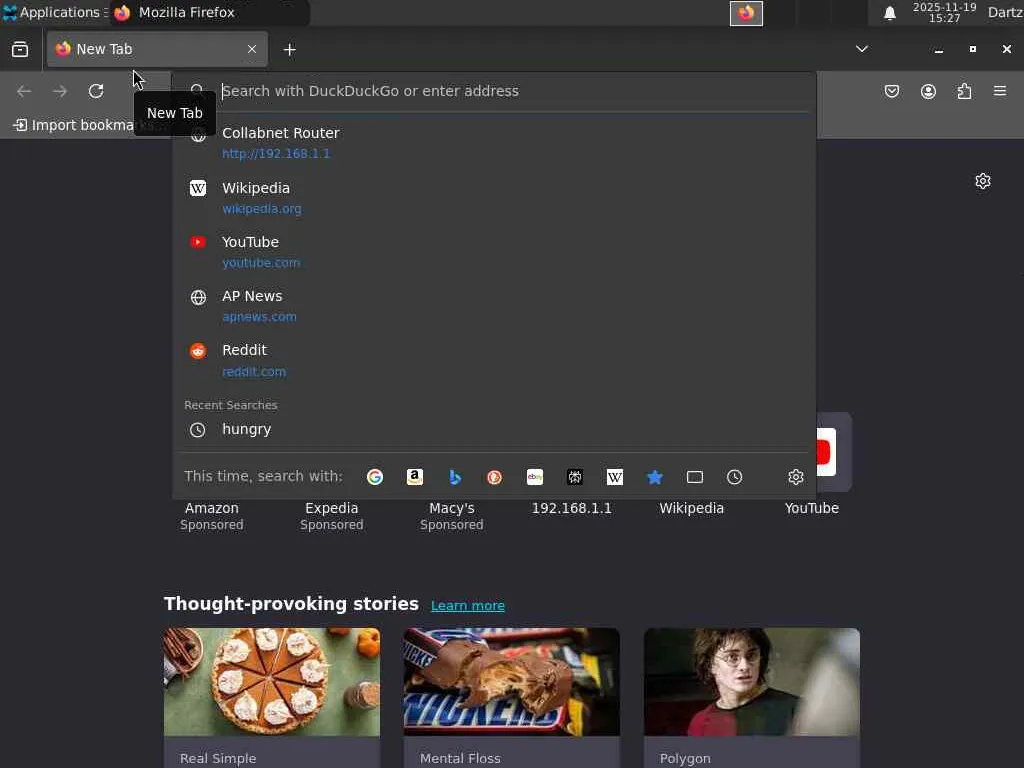
Task: Search this time with eBay
Action: pyautogui.click(x=535, y=477)
